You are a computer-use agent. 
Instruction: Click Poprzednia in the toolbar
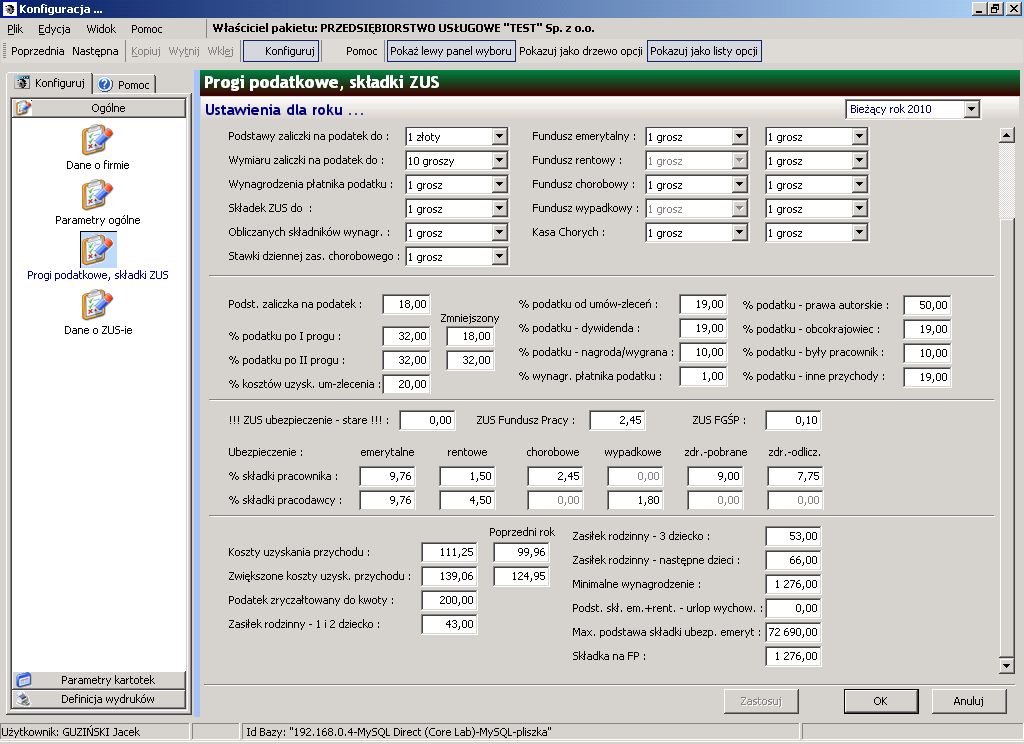pyautogui.click(x=37, y=51)
